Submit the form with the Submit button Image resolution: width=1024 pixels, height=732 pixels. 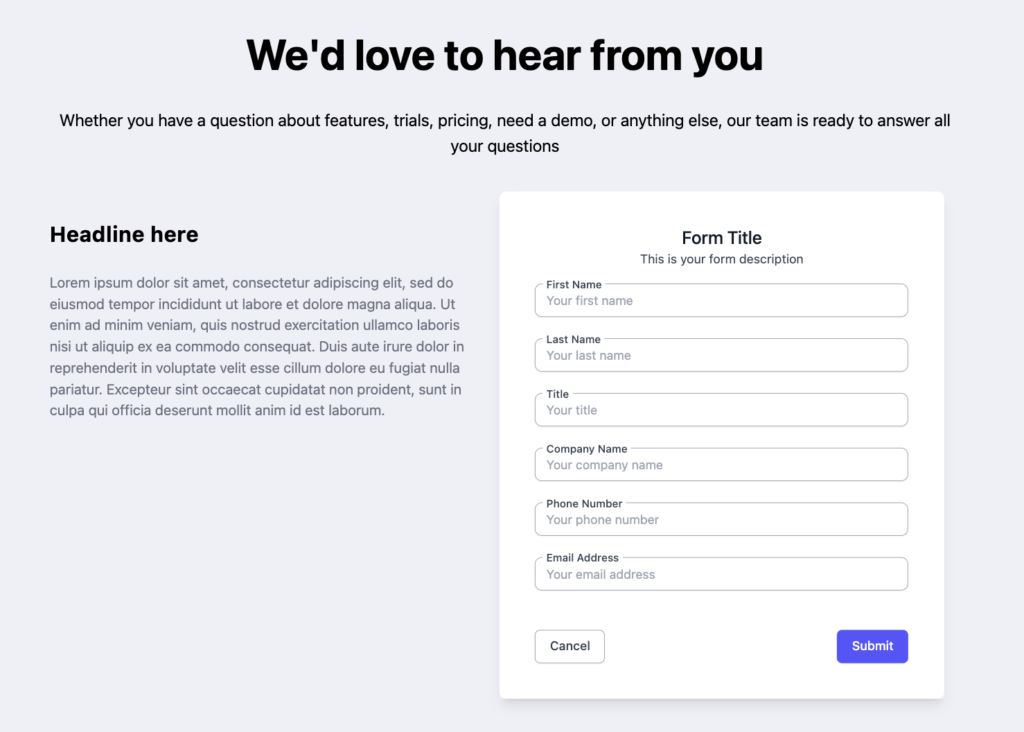872,646
